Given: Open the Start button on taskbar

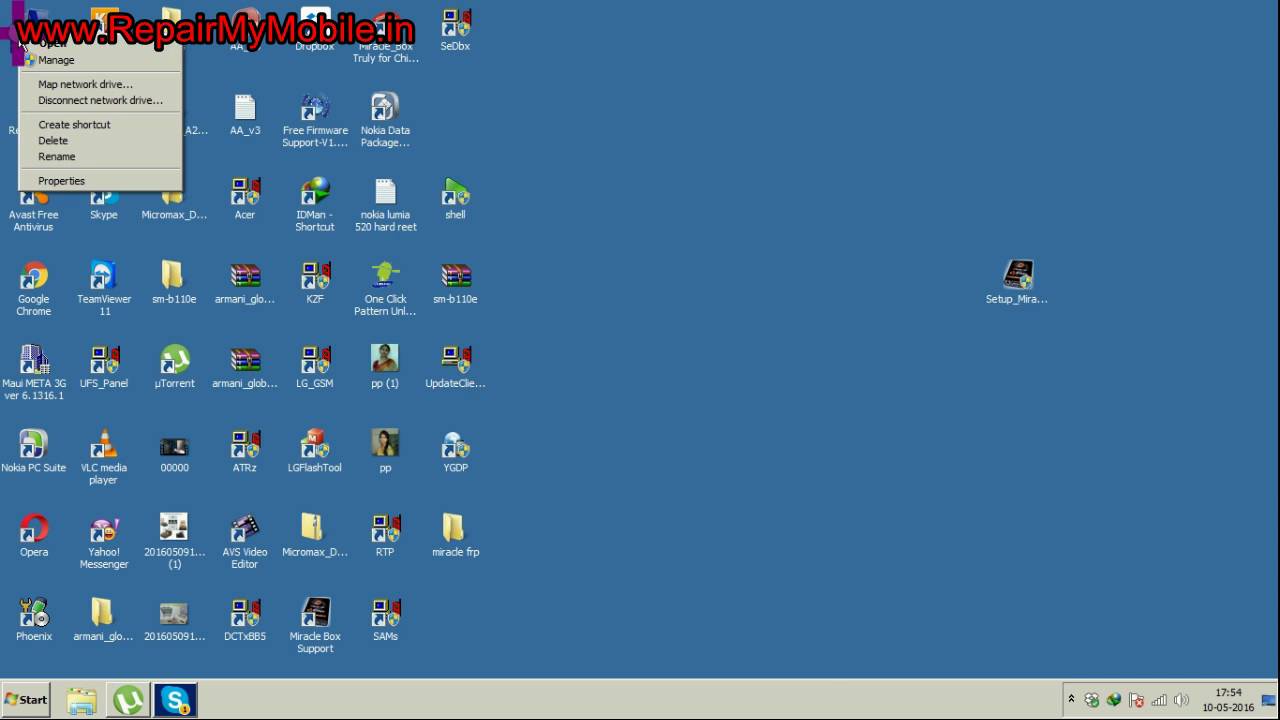Looking at the screenshot, I should tap(26, 700).
